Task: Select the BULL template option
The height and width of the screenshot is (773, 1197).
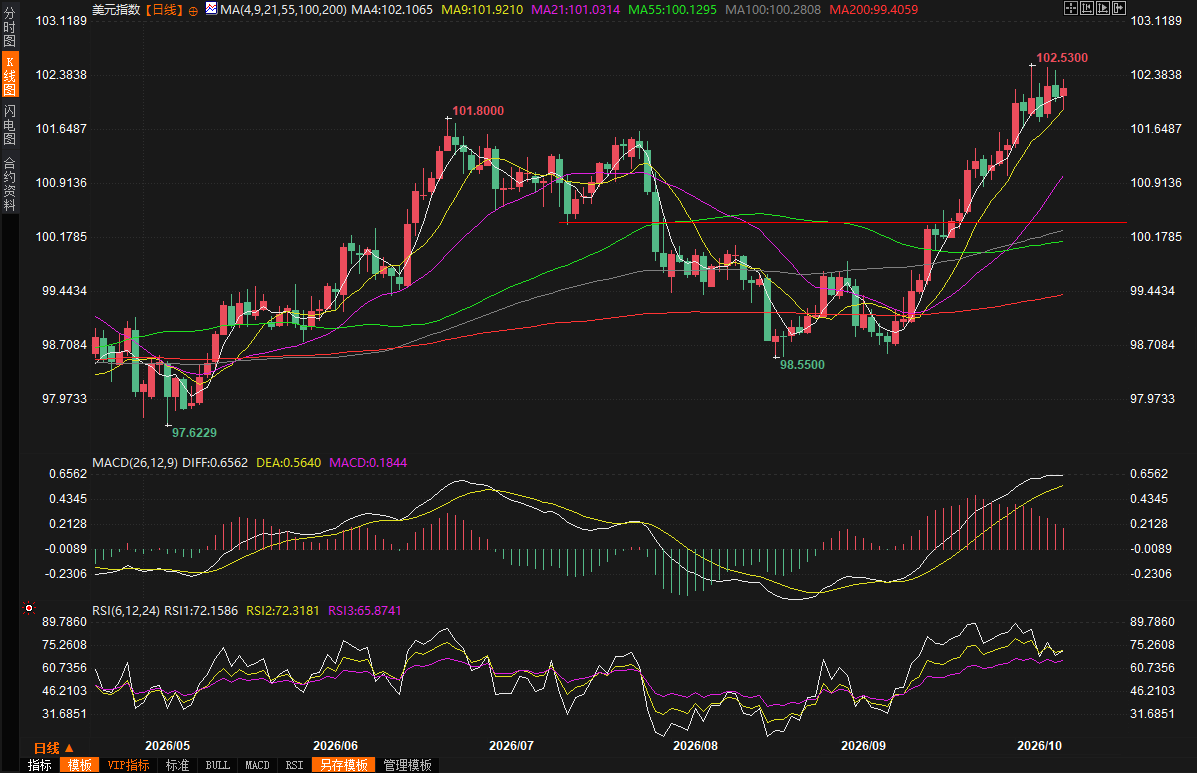Action: [x=218, y=765]
